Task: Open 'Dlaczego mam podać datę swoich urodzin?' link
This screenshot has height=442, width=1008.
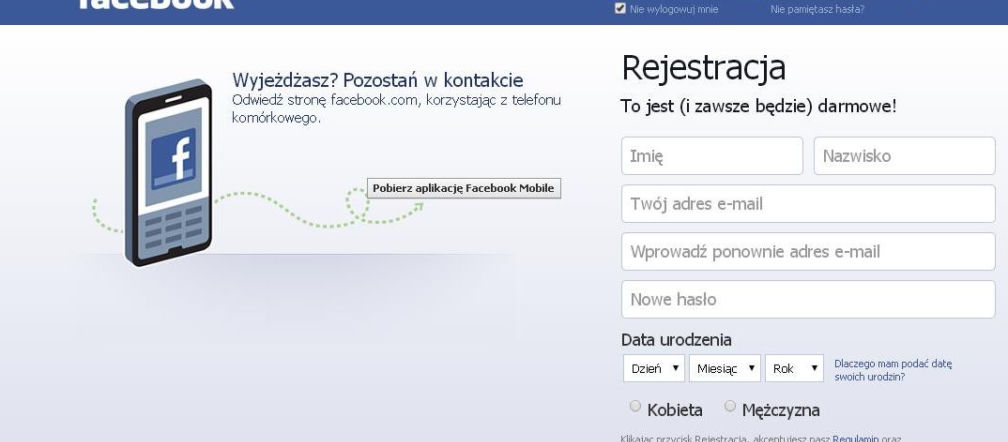Action: point(893,370)
